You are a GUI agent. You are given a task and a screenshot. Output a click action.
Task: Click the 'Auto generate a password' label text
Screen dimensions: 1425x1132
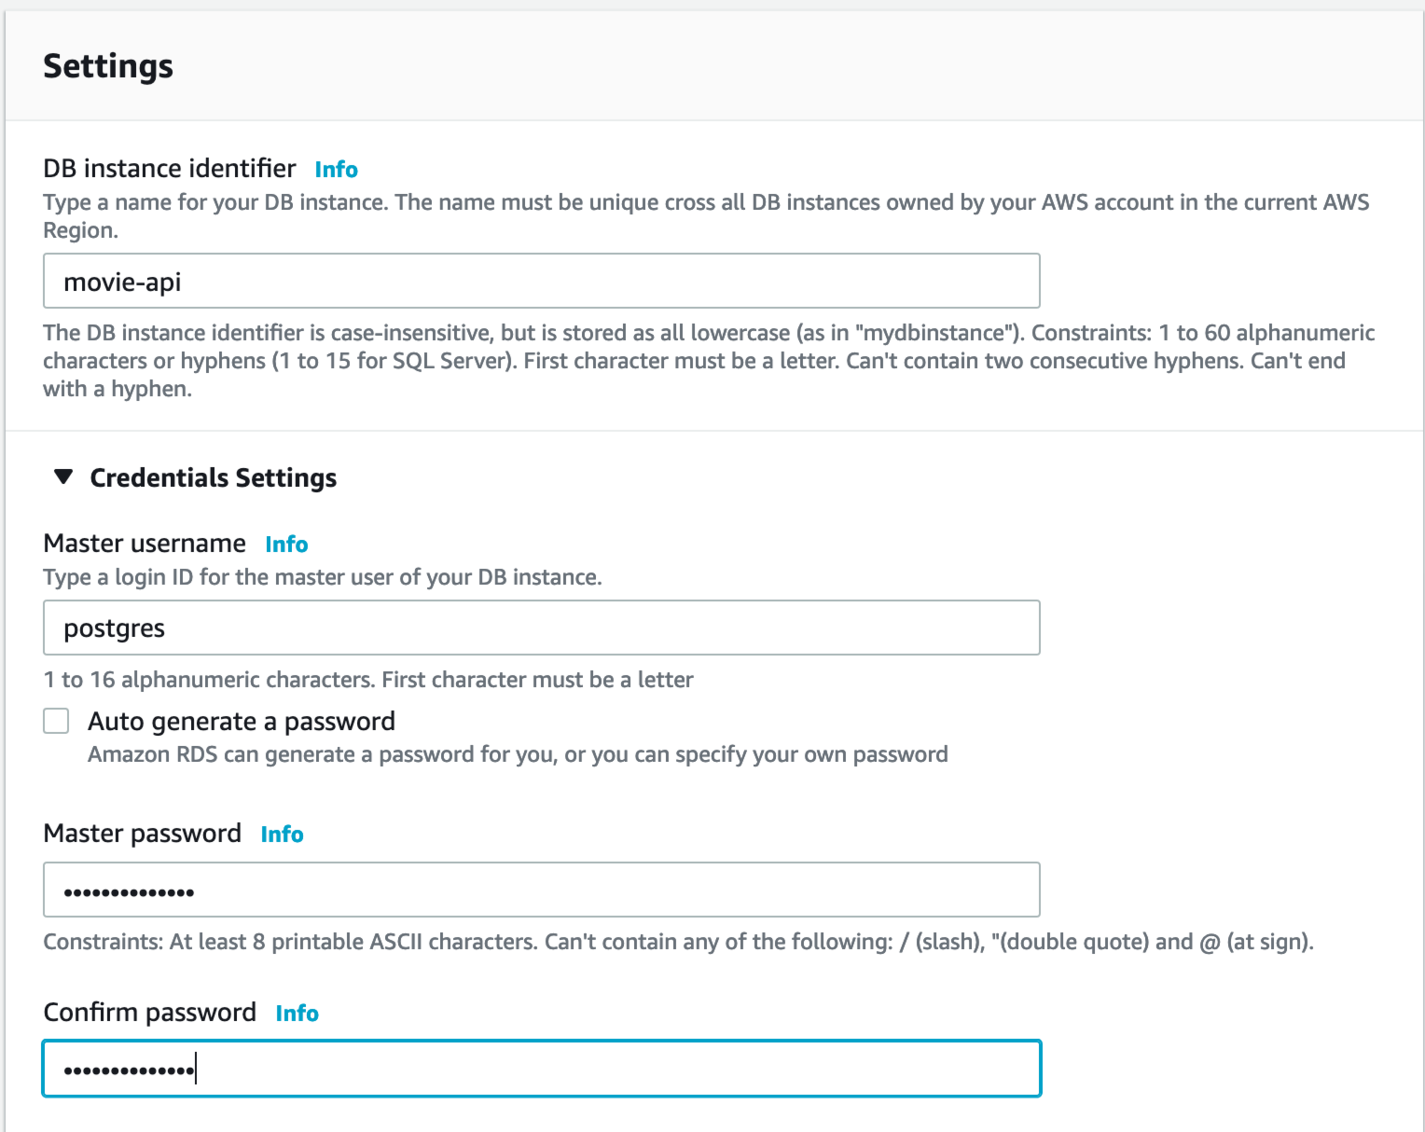click(241, 721)
